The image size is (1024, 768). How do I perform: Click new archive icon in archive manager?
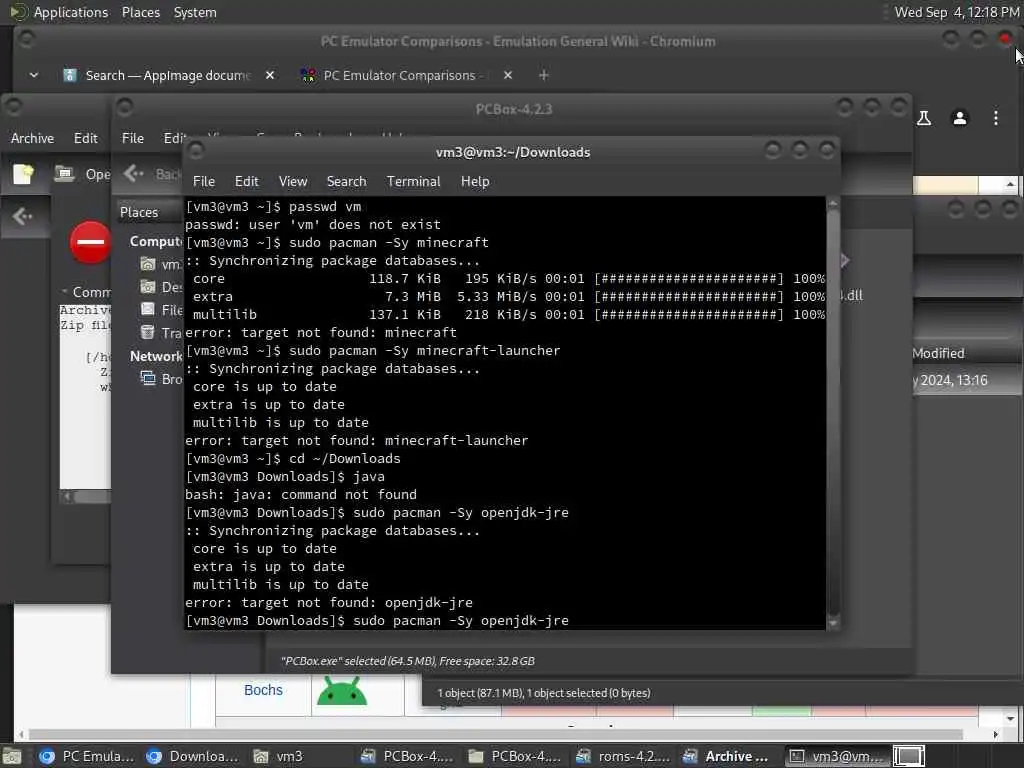(23, 174)
